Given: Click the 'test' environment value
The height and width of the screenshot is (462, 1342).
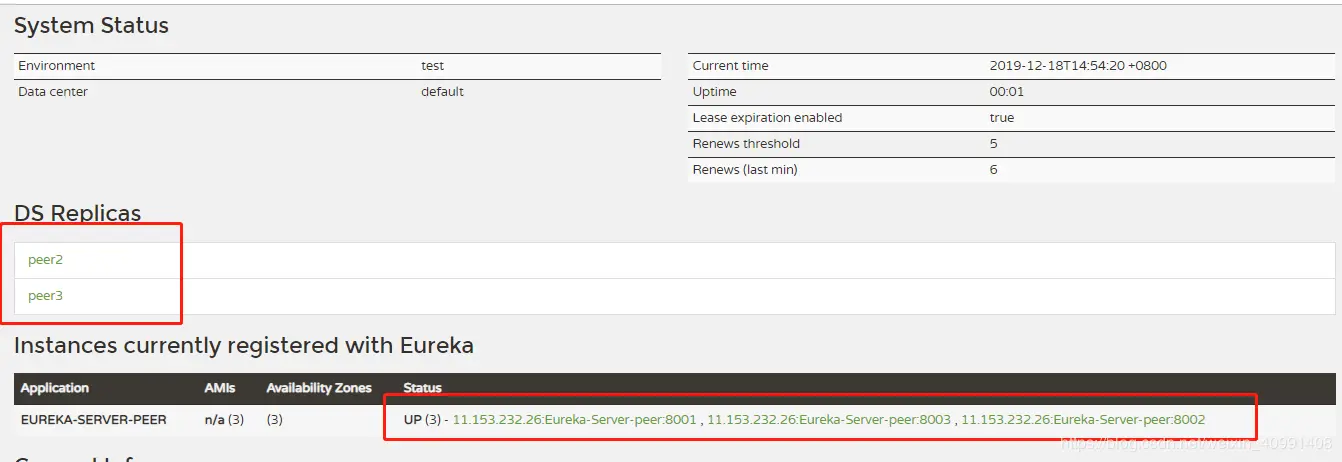Looking at the screenshot, I should (x=433, y=66).
